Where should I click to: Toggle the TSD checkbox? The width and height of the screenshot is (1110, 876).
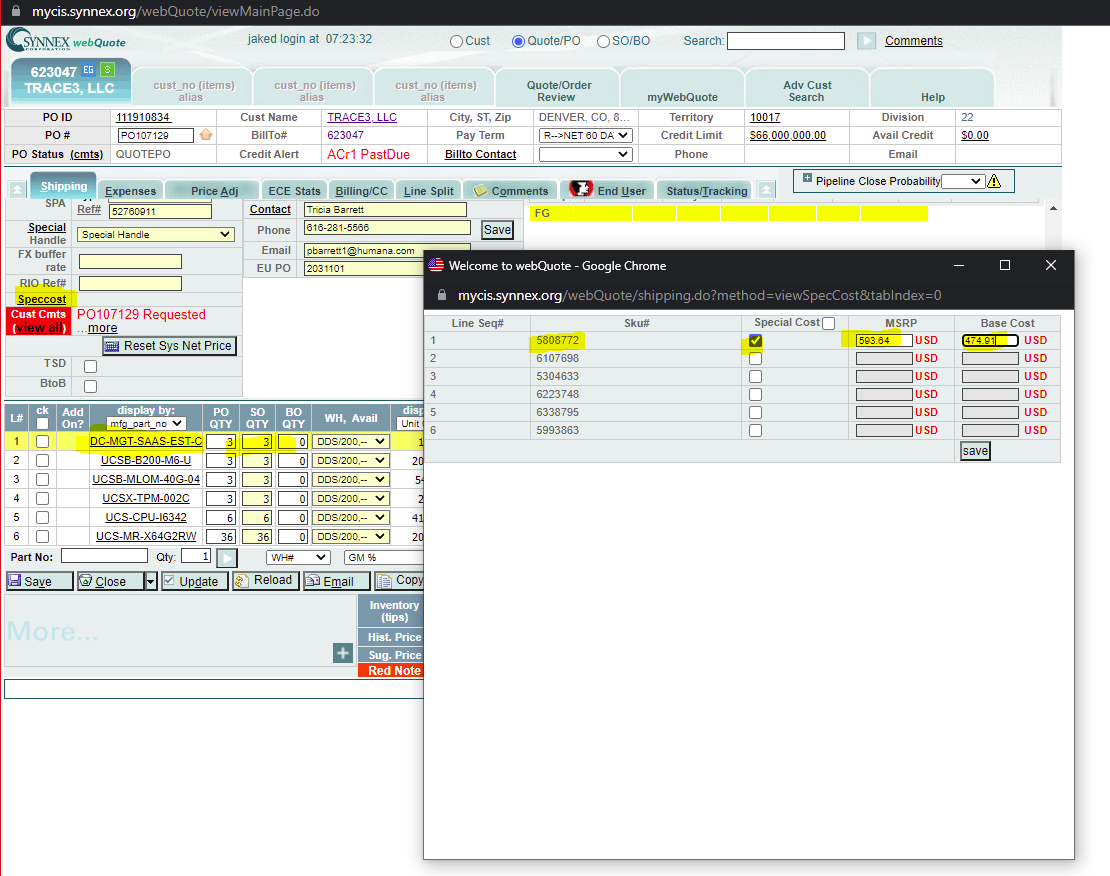pos(91,366)
